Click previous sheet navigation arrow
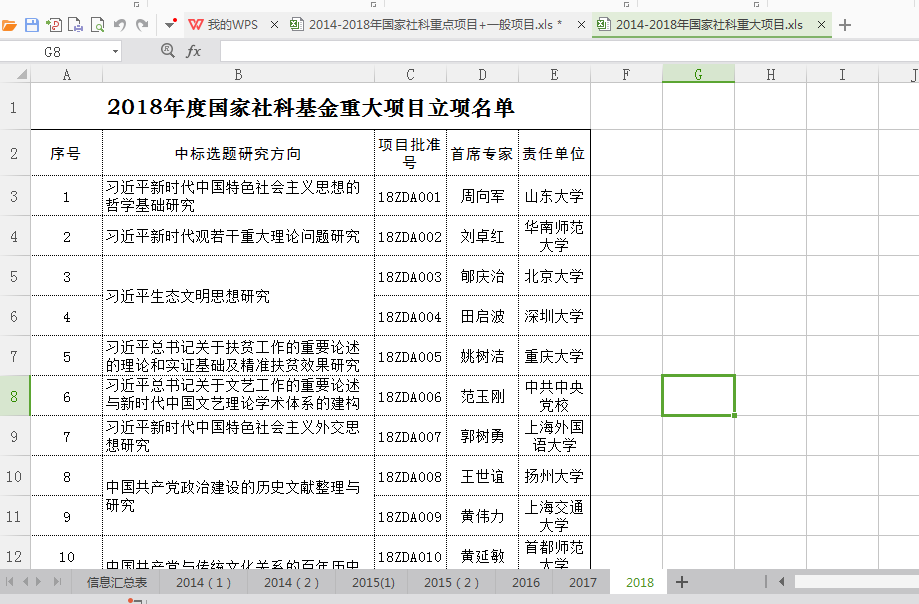 click(25, 582)
